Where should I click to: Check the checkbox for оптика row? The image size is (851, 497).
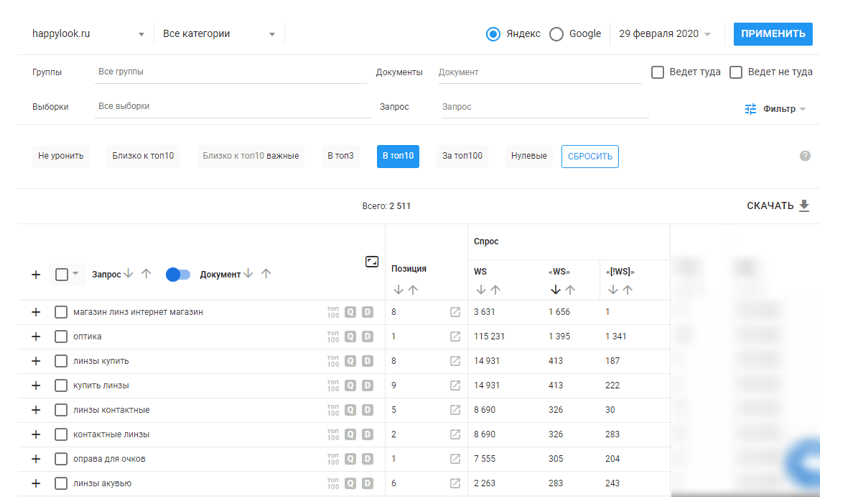coord(61,336)
